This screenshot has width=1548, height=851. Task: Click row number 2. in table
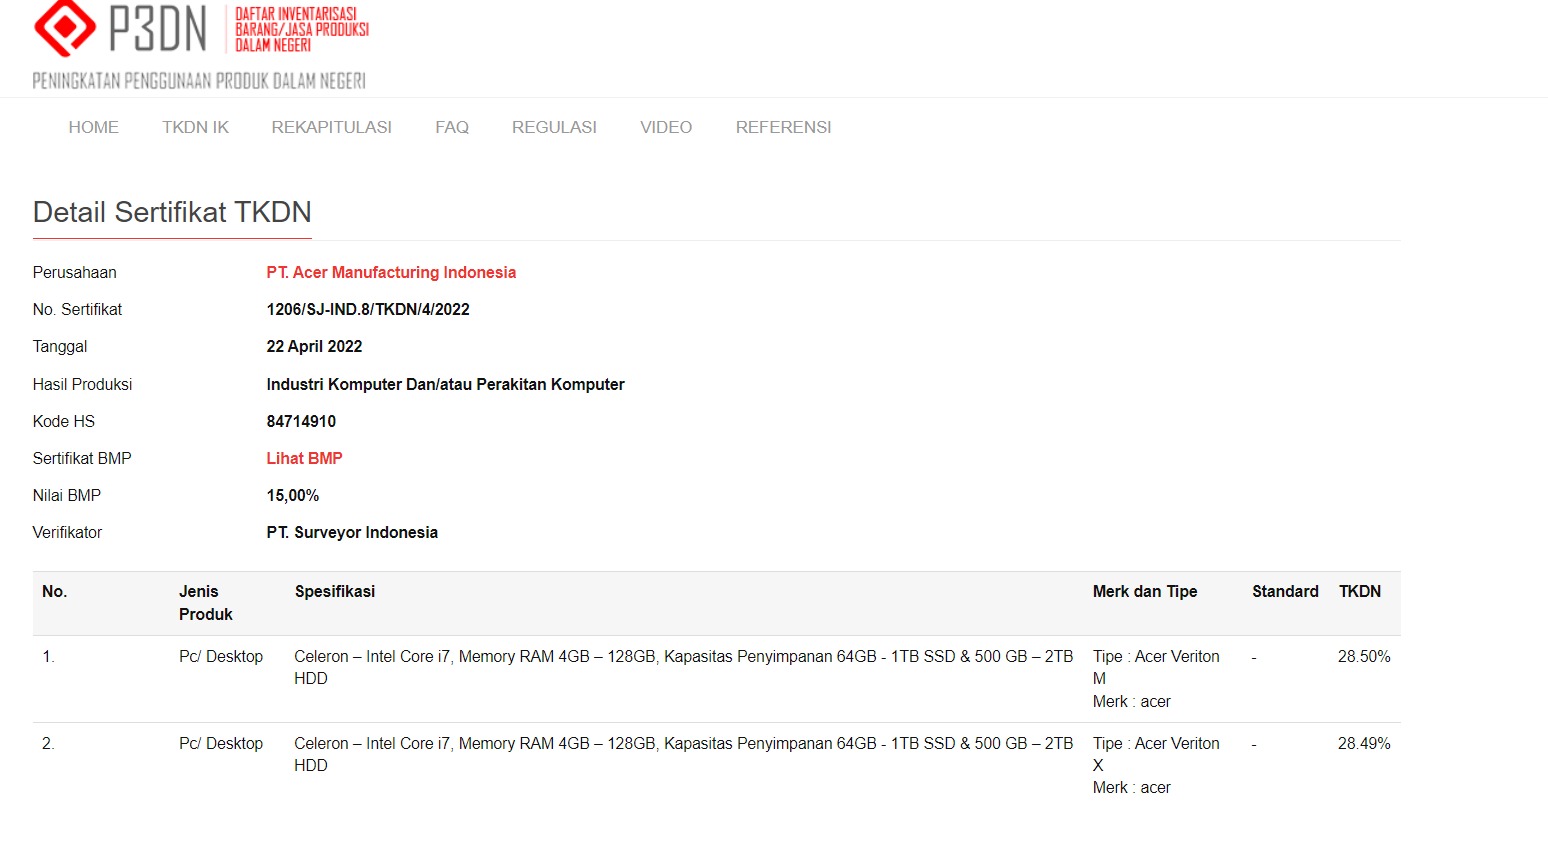tap(48, 743)
